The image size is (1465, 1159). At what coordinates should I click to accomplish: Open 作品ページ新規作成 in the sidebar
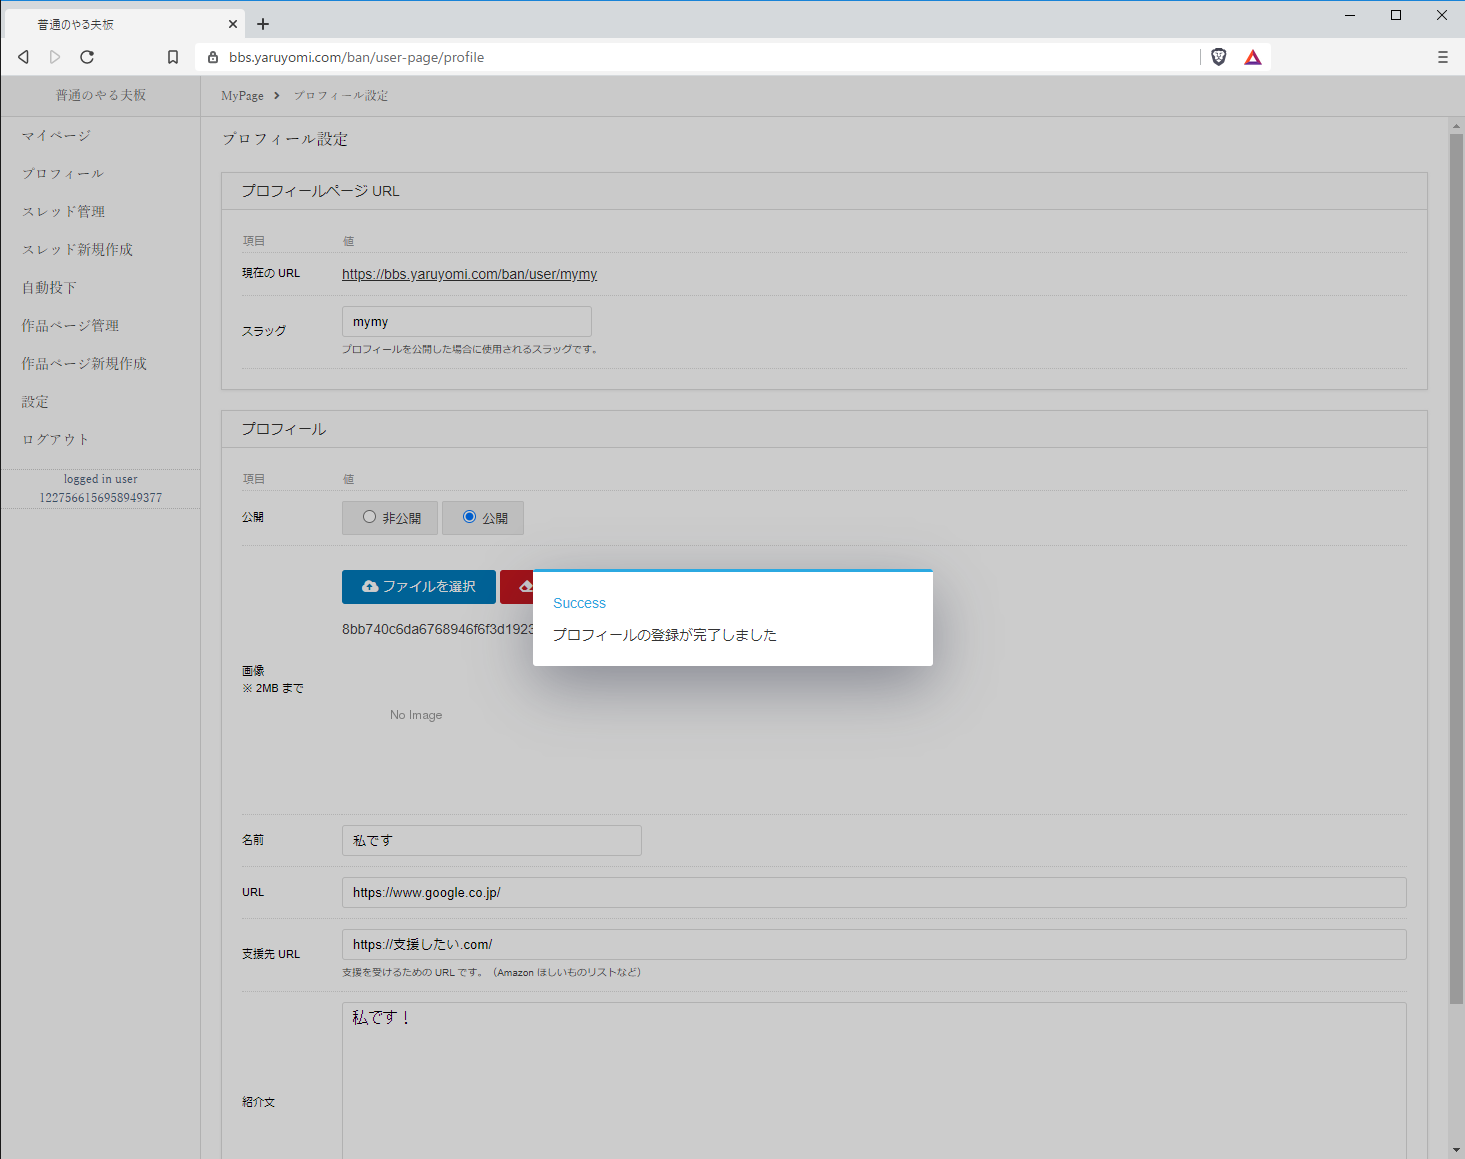pyautogui.click(x=84, y=363)
